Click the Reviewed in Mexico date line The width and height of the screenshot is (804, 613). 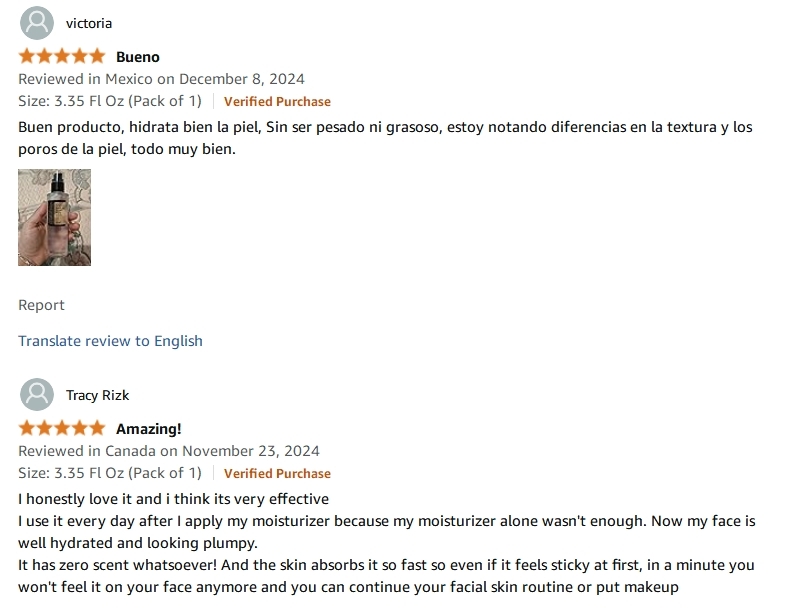tap(161, 79)
